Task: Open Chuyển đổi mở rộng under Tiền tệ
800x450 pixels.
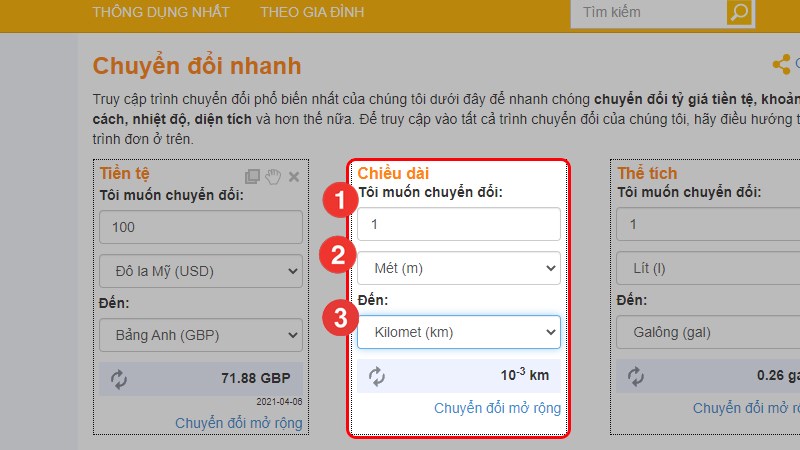Action: (x=239, y=423)
